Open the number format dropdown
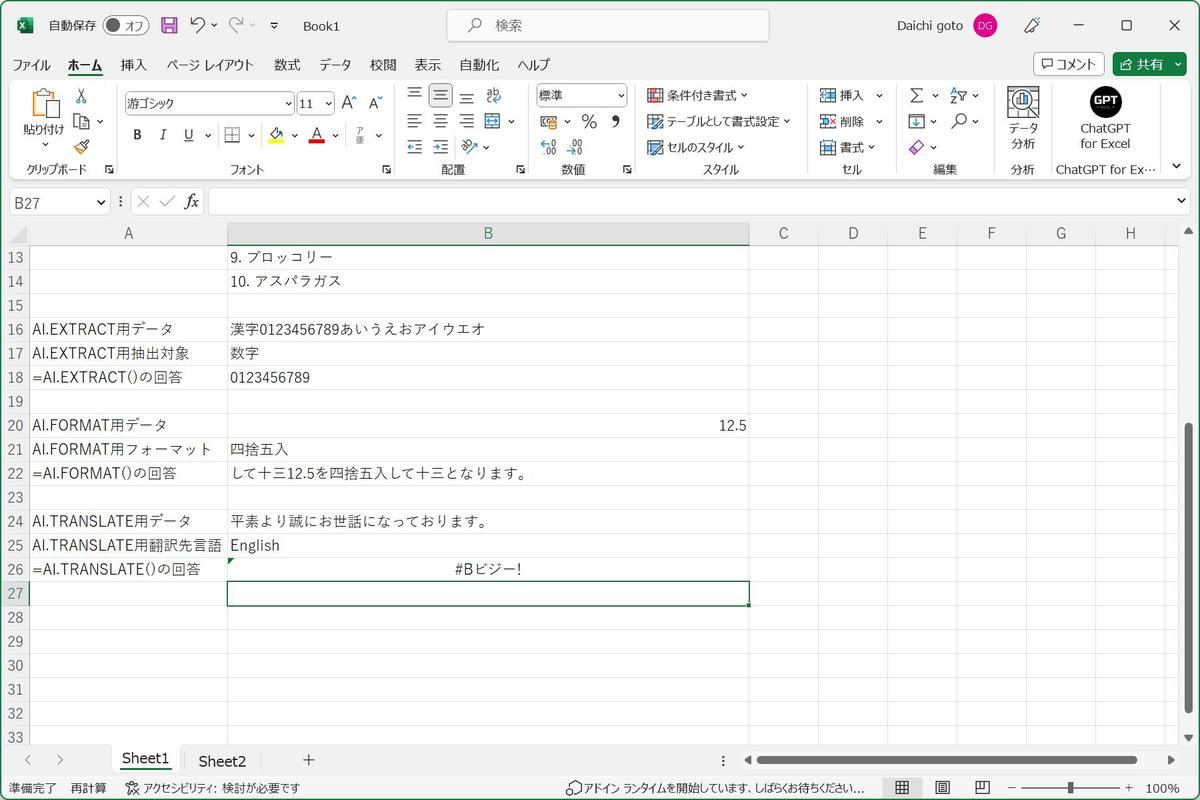Viewport: 1200px width, 800px height. [621, 96]
